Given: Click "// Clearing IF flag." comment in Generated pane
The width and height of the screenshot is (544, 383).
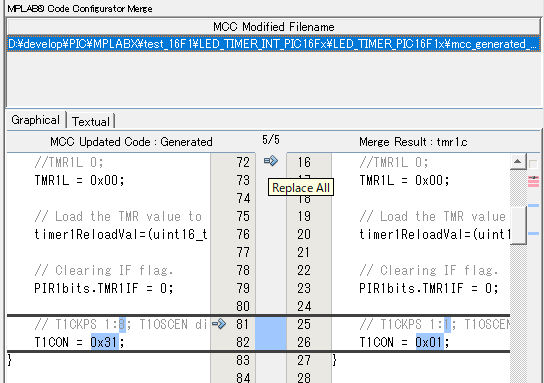Looking at the screenshot, I should pyautogui.click(x=103, y=270).
